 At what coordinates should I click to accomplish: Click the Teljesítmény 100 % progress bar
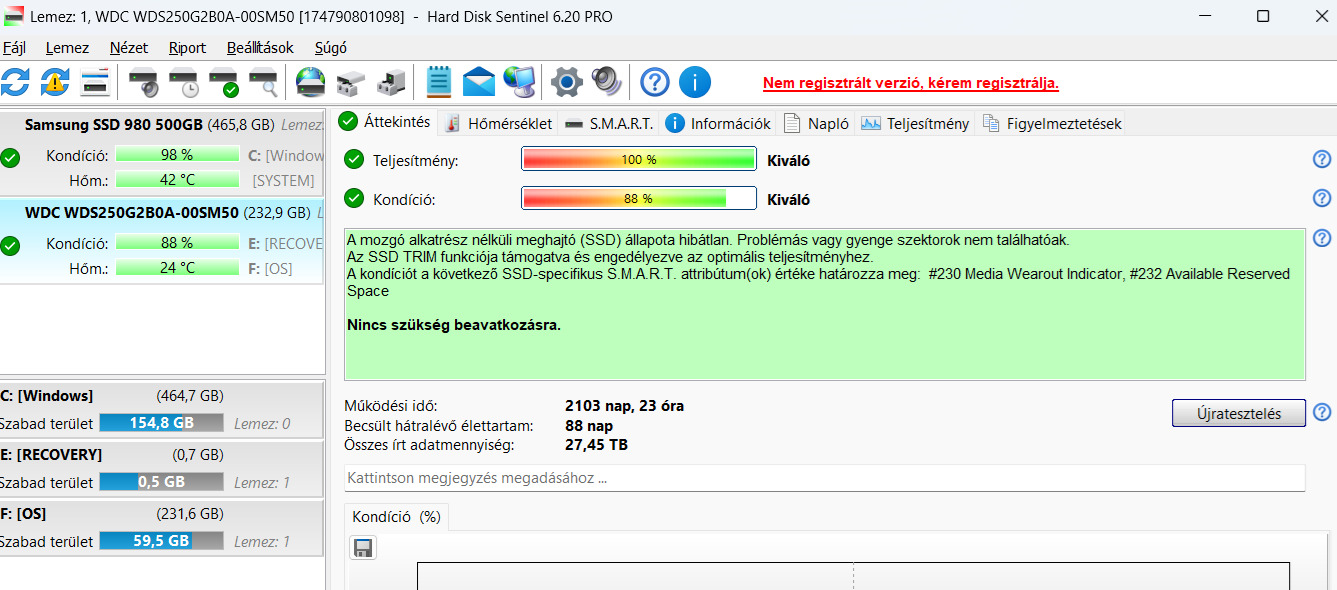coord(639,160)
